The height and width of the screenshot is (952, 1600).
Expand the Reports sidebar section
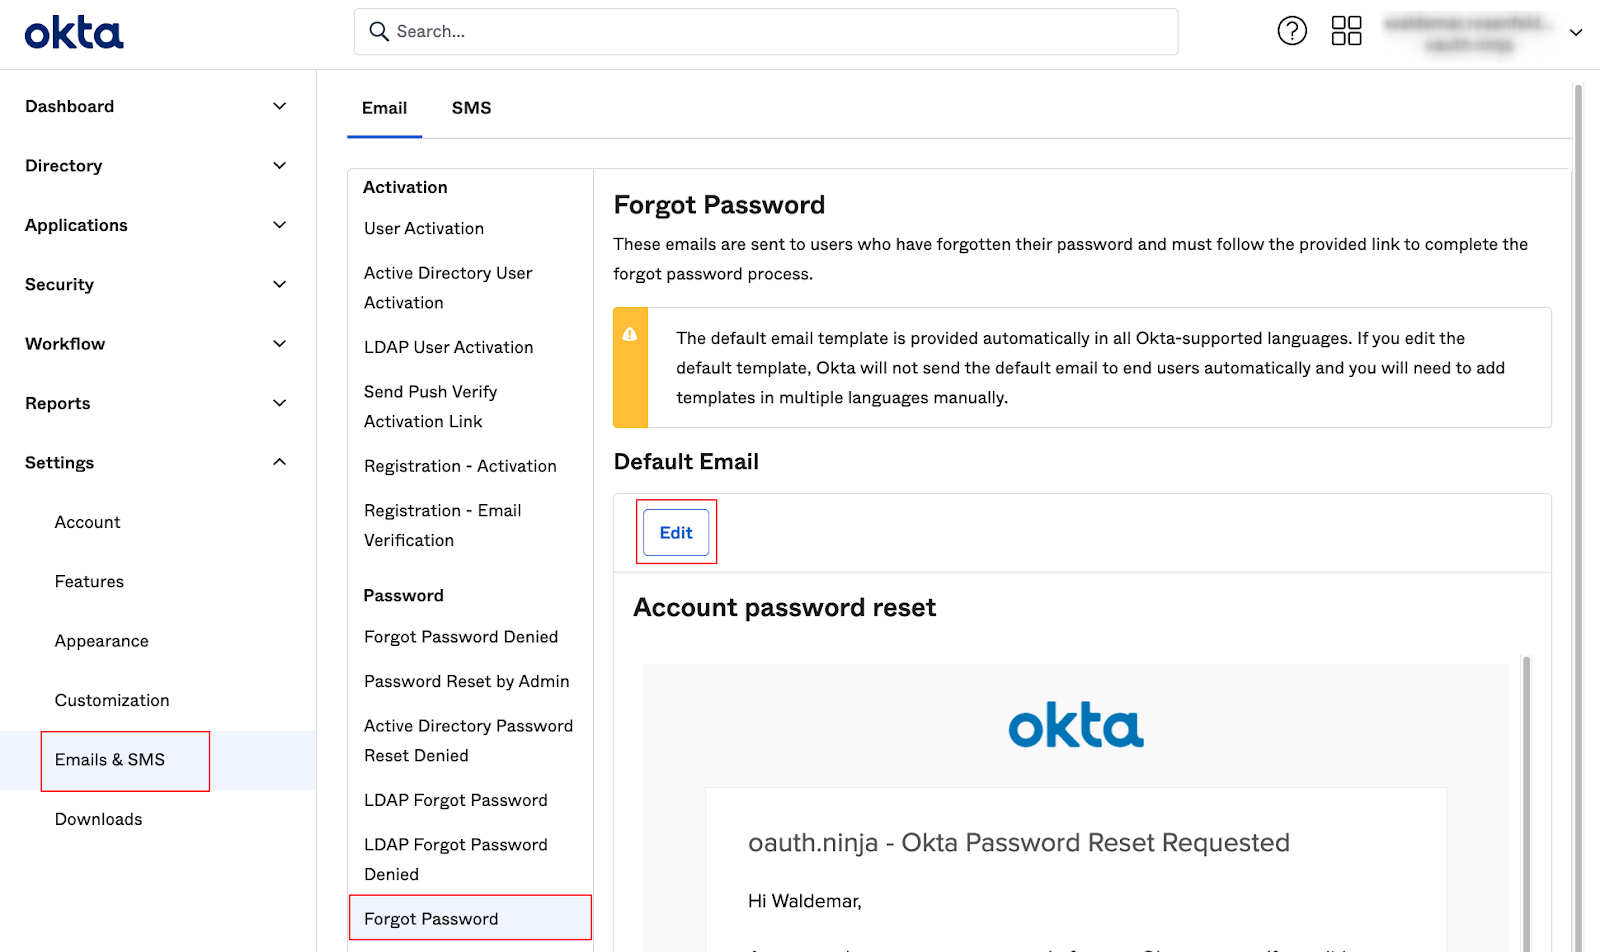coord(157,403)
